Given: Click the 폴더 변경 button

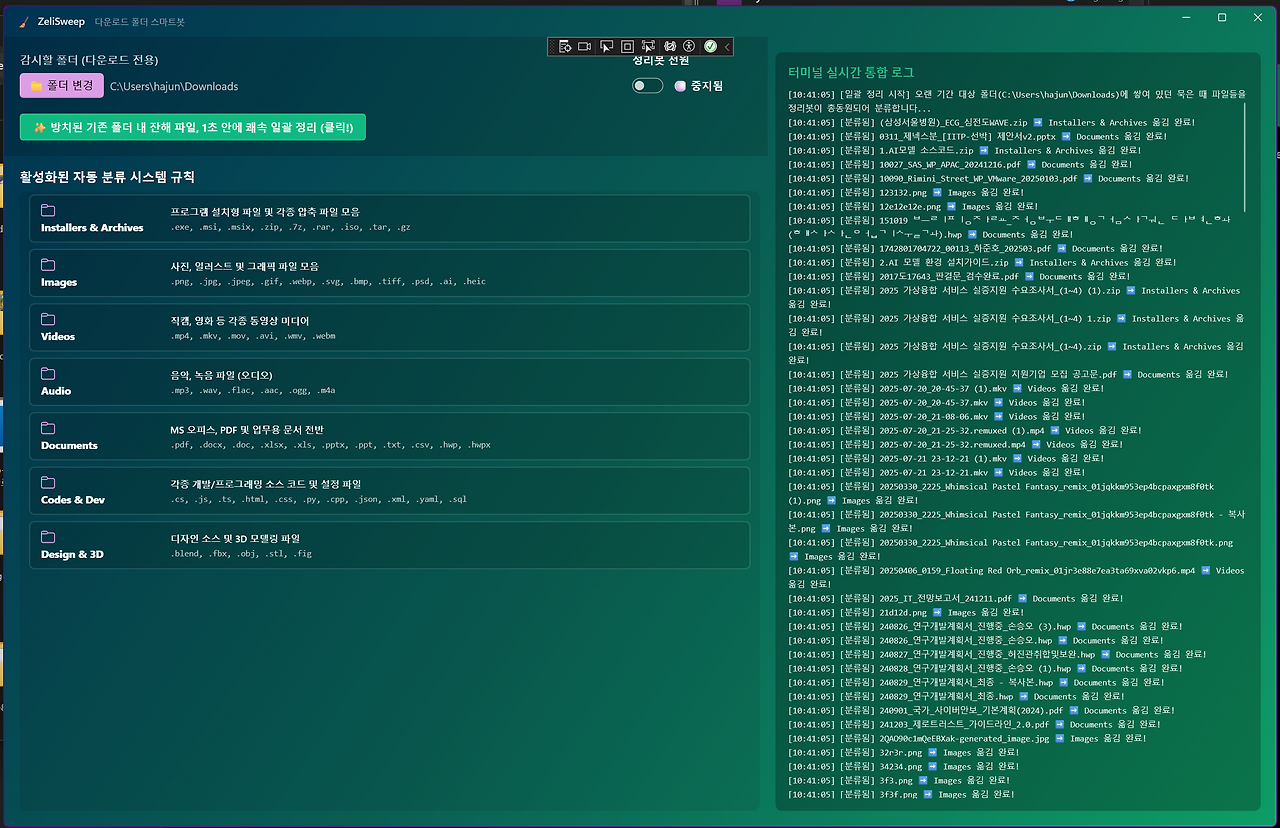Looking at the screenshot, I should pos(62,86).
